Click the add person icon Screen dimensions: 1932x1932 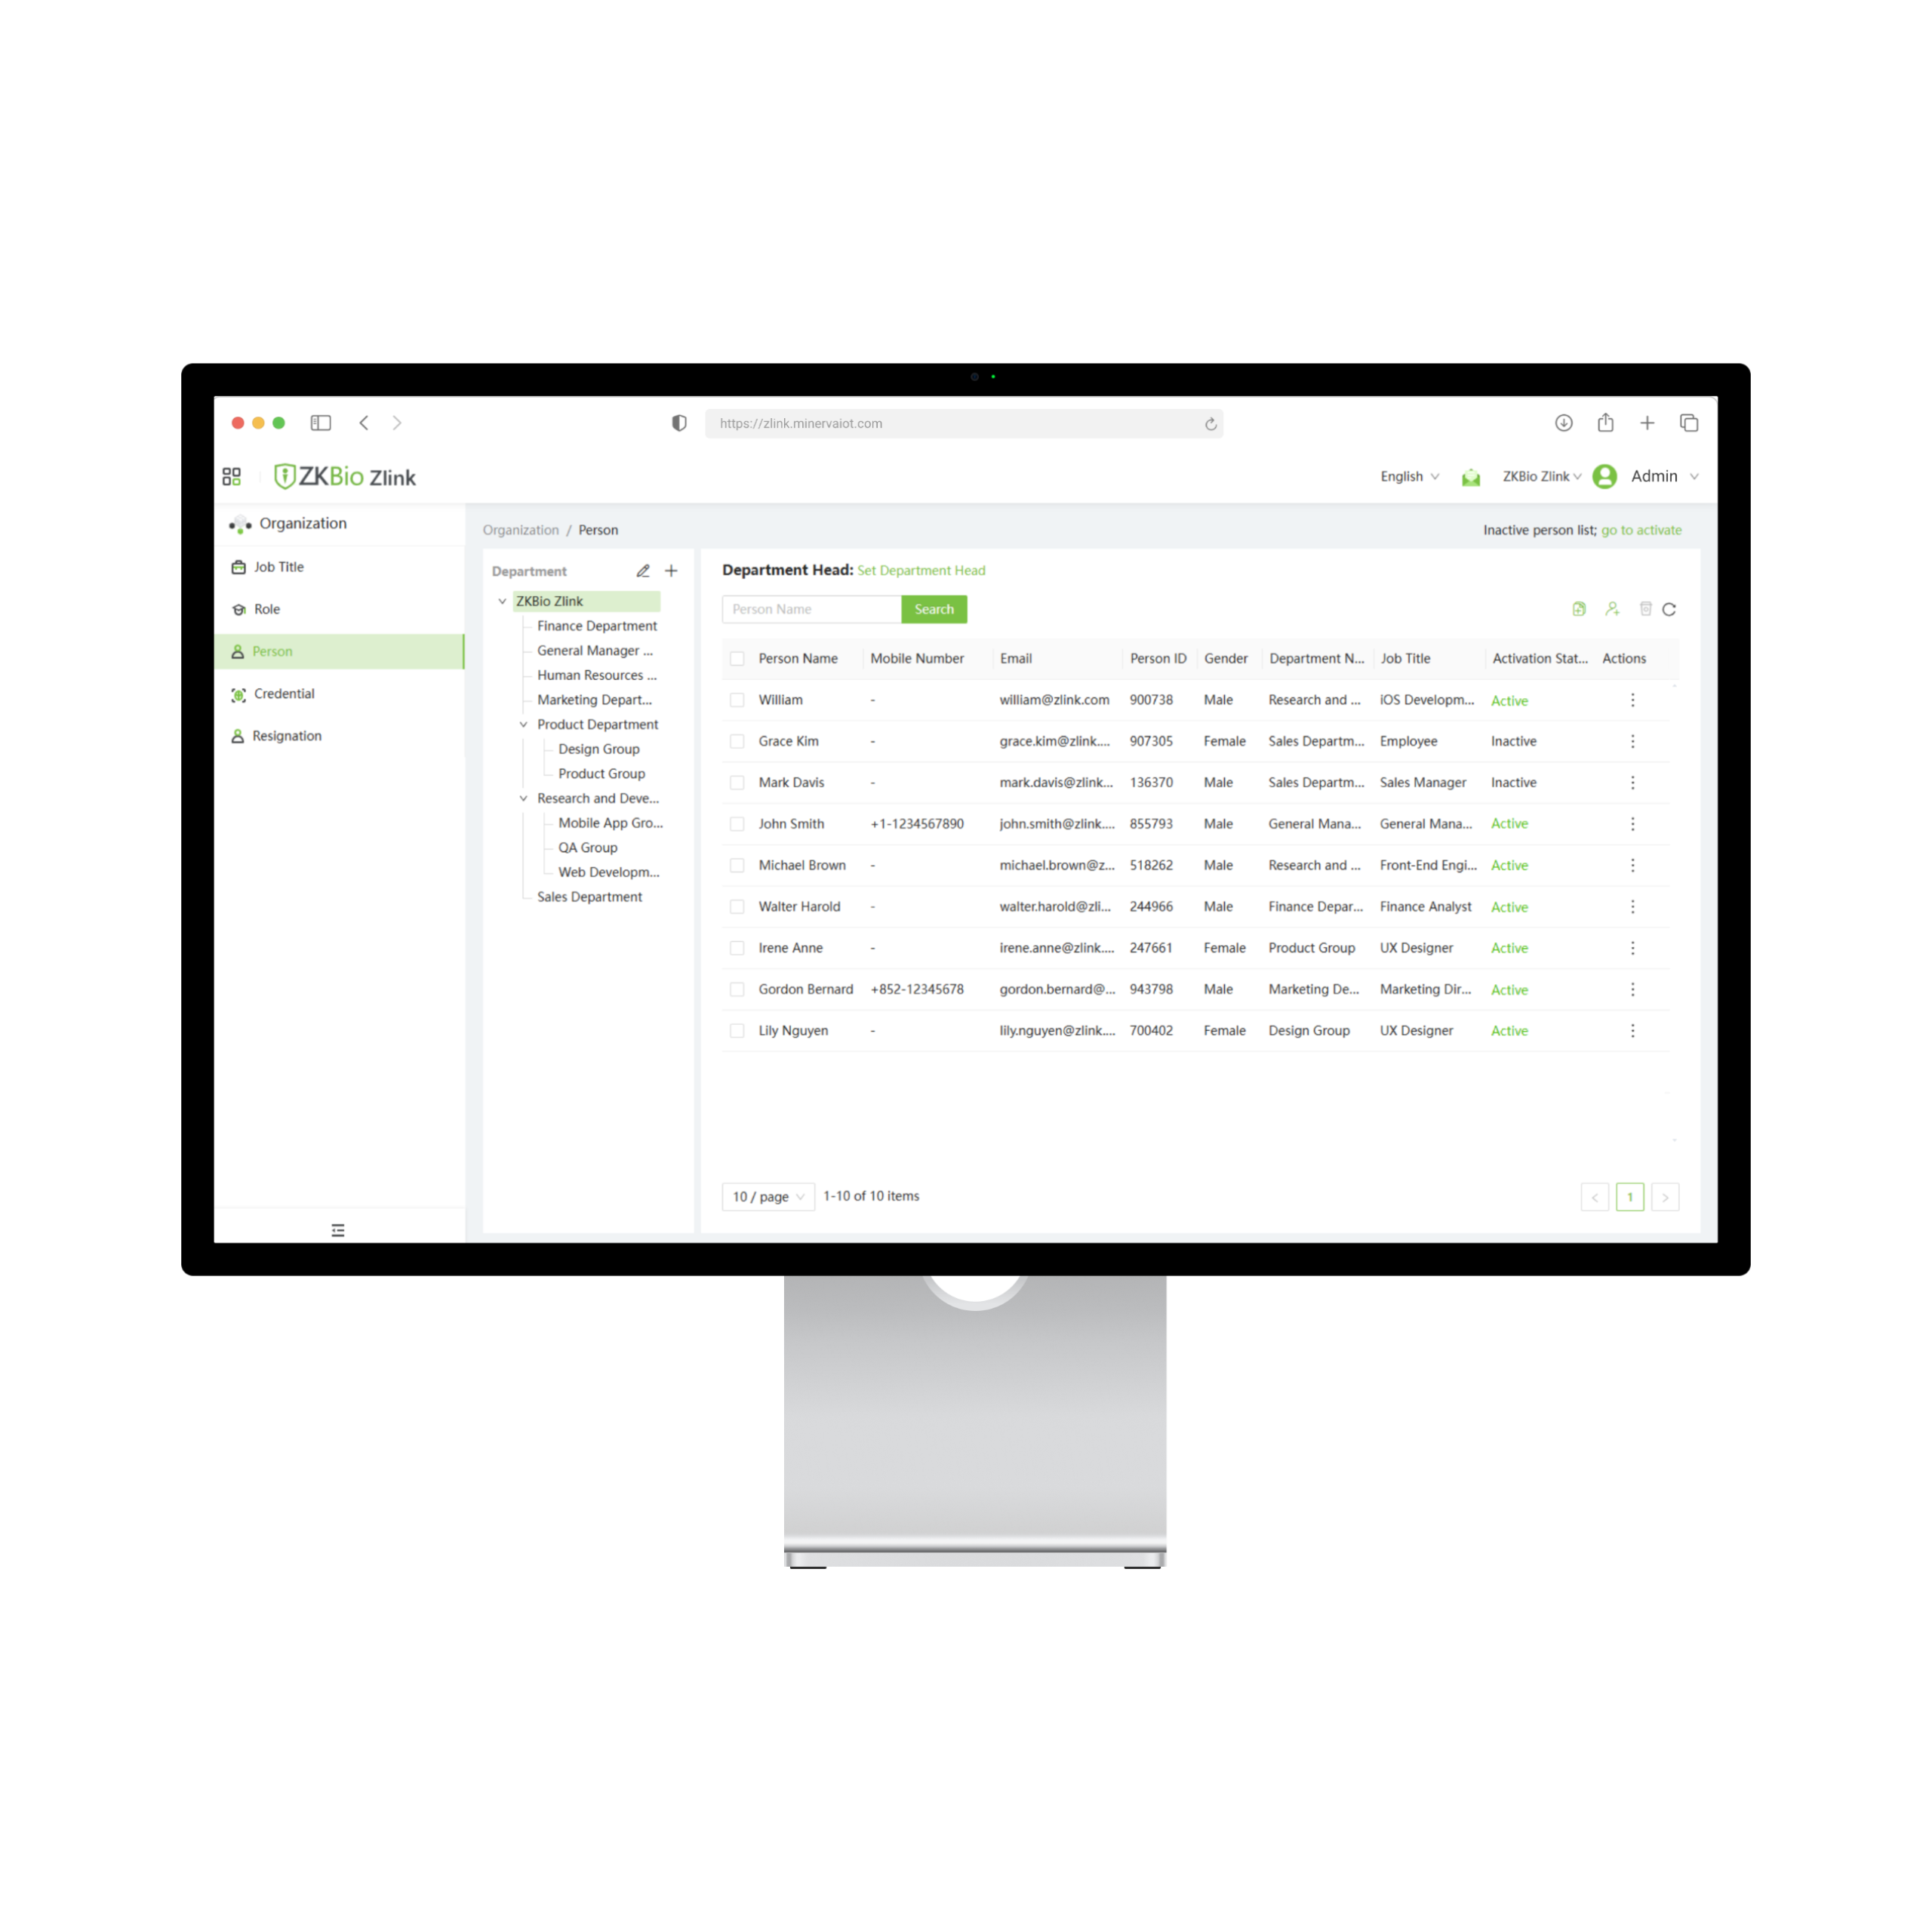[x=1612, y=609]
